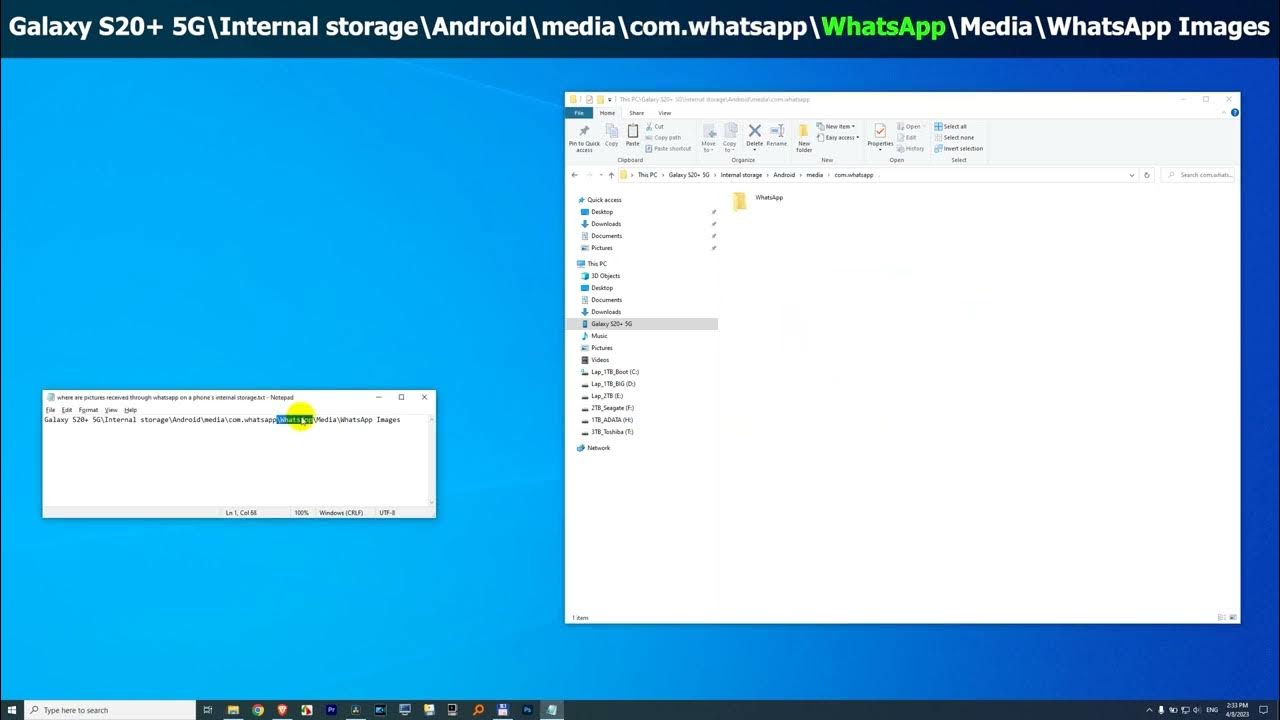Open the New item dropdown
The height and width of the screenshot is (720, 1280).
836,127
